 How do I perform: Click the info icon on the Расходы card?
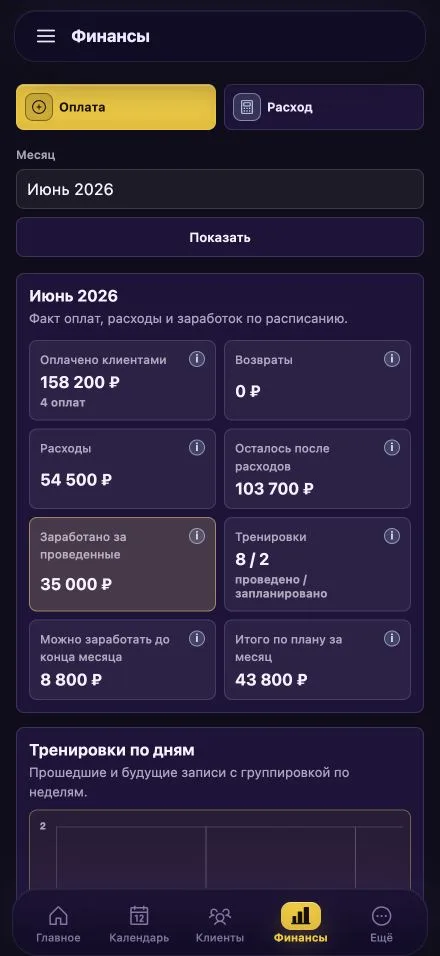click(196, 448)
